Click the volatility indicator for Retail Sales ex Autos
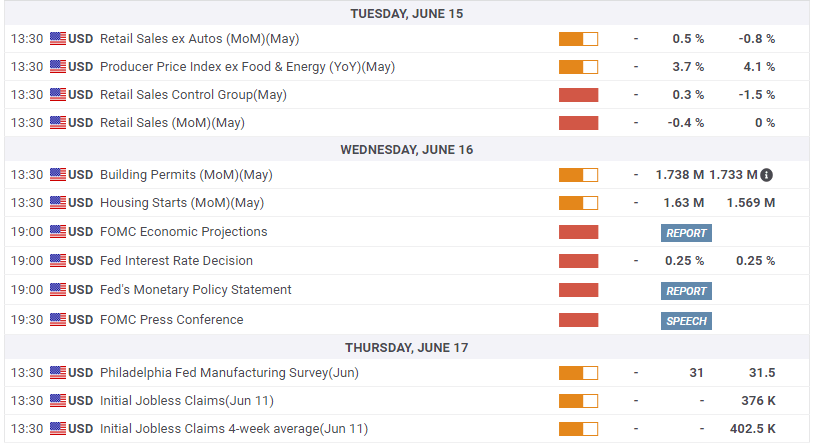 click(x=578, y=39)
